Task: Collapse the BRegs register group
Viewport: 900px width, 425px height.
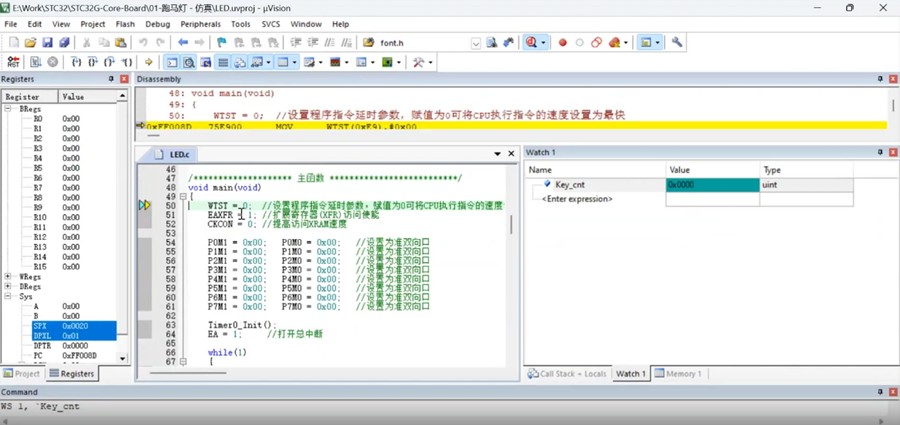Action: [9, 108]
